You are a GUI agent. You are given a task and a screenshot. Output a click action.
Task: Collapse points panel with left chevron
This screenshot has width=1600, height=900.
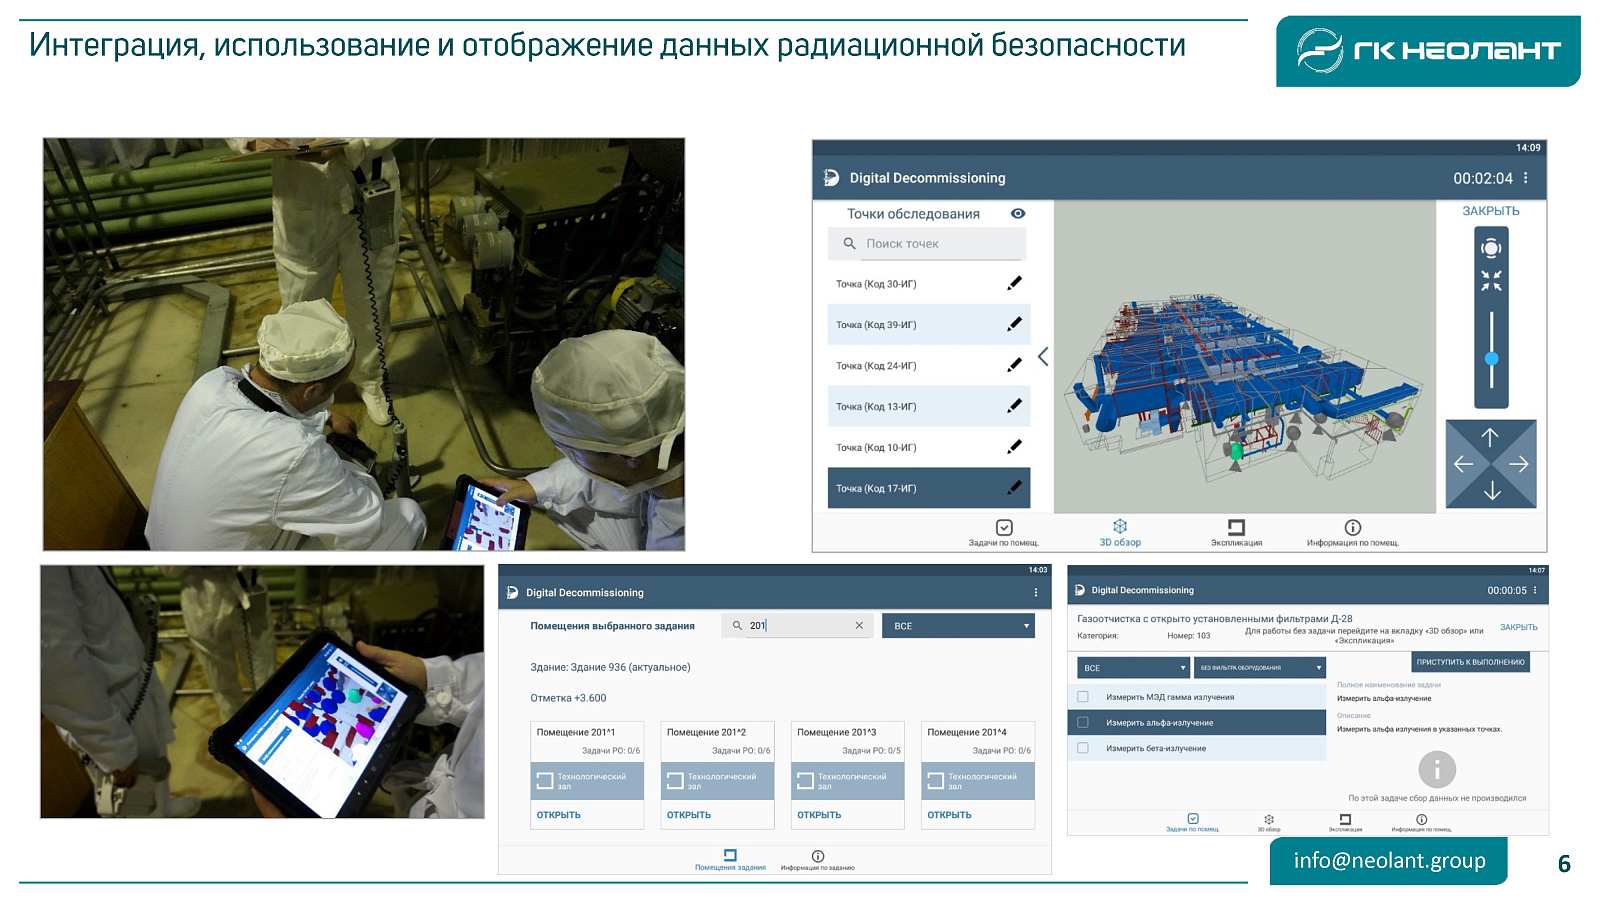tap(1043, 357)
